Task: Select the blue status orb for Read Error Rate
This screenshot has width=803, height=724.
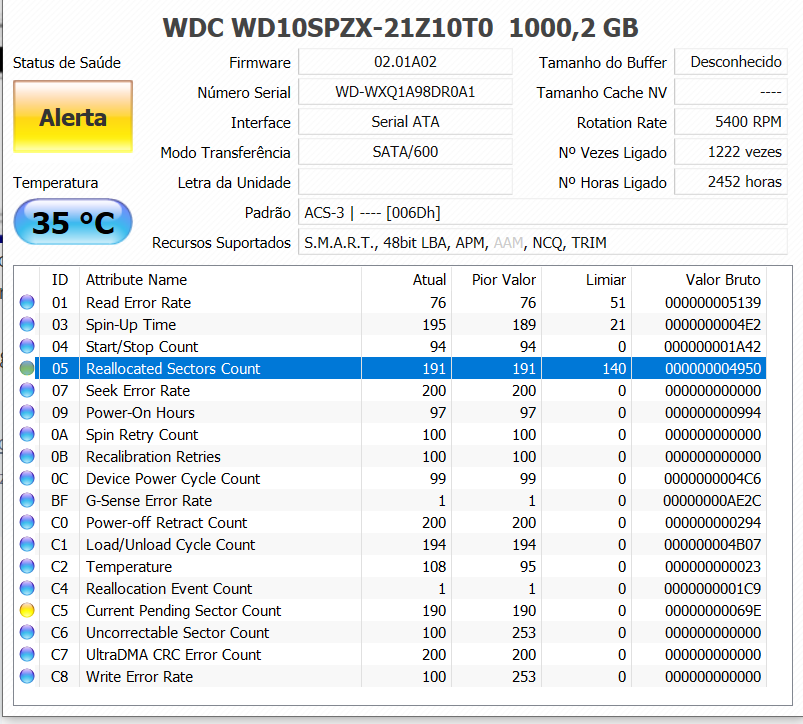Action: (27, 302)
